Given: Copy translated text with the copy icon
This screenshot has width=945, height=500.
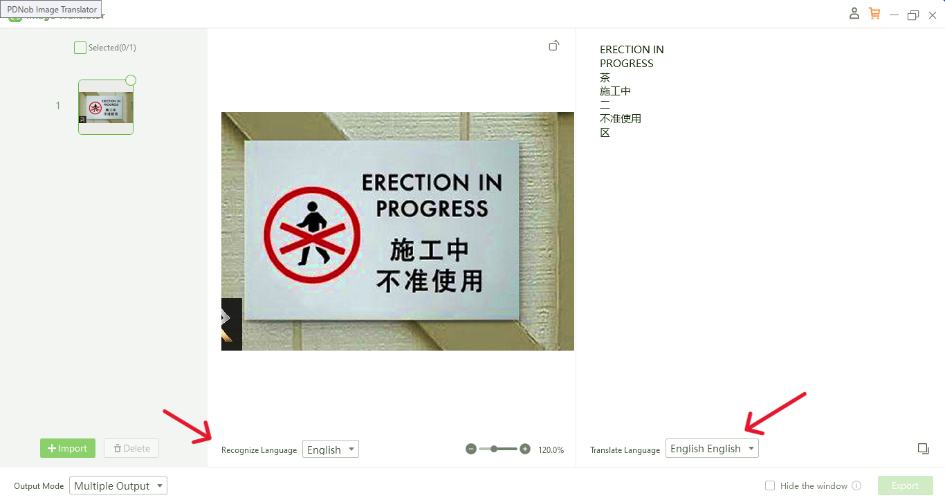Looking at the screenshot, I should [923, 448].
